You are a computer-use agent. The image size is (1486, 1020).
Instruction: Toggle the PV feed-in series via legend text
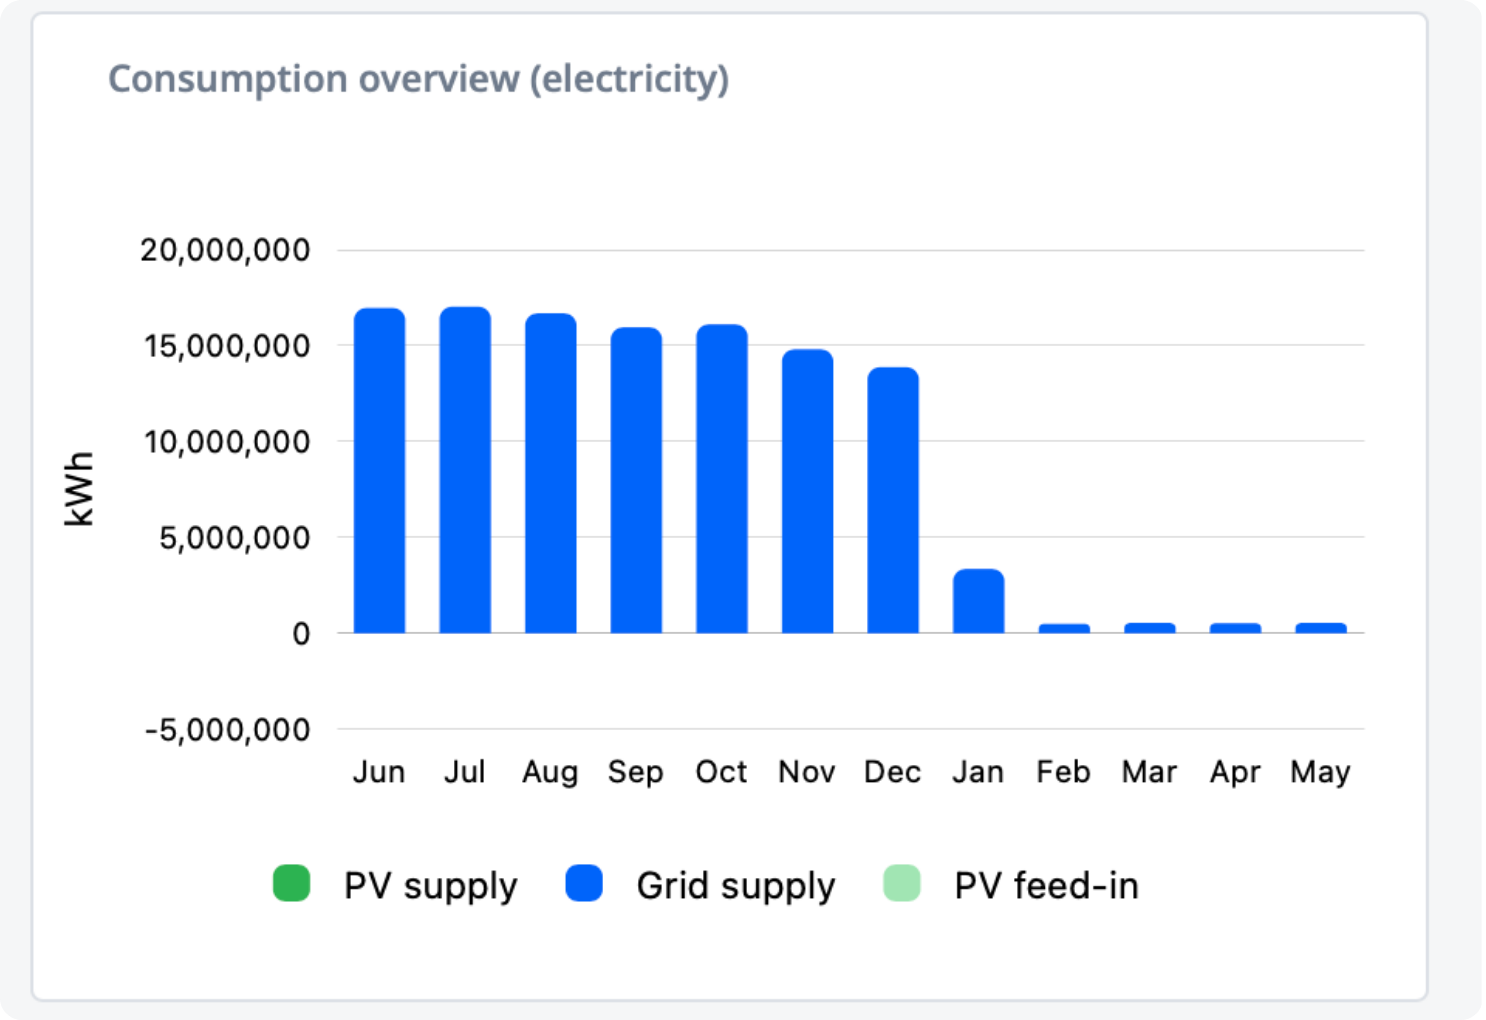tap(1046, 886)
